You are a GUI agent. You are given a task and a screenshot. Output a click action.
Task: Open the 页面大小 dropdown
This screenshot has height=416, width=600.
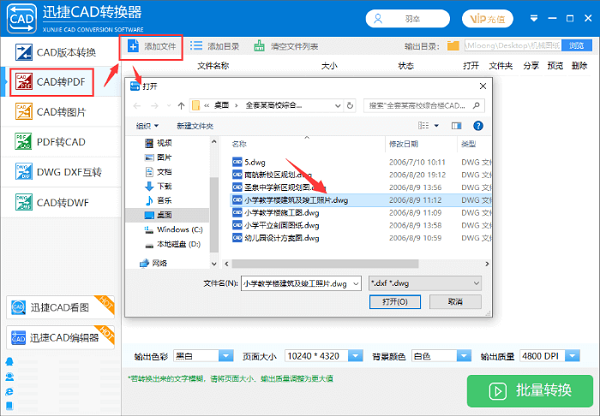click(x=355, y=356)
